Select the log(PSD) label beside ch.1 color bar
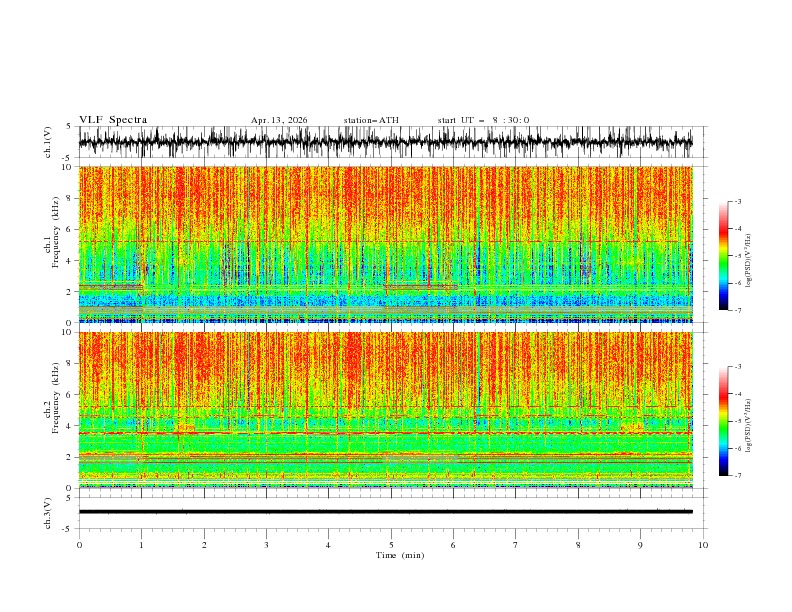The width and height of the screenshot is (792, 612). click(748, 261)
